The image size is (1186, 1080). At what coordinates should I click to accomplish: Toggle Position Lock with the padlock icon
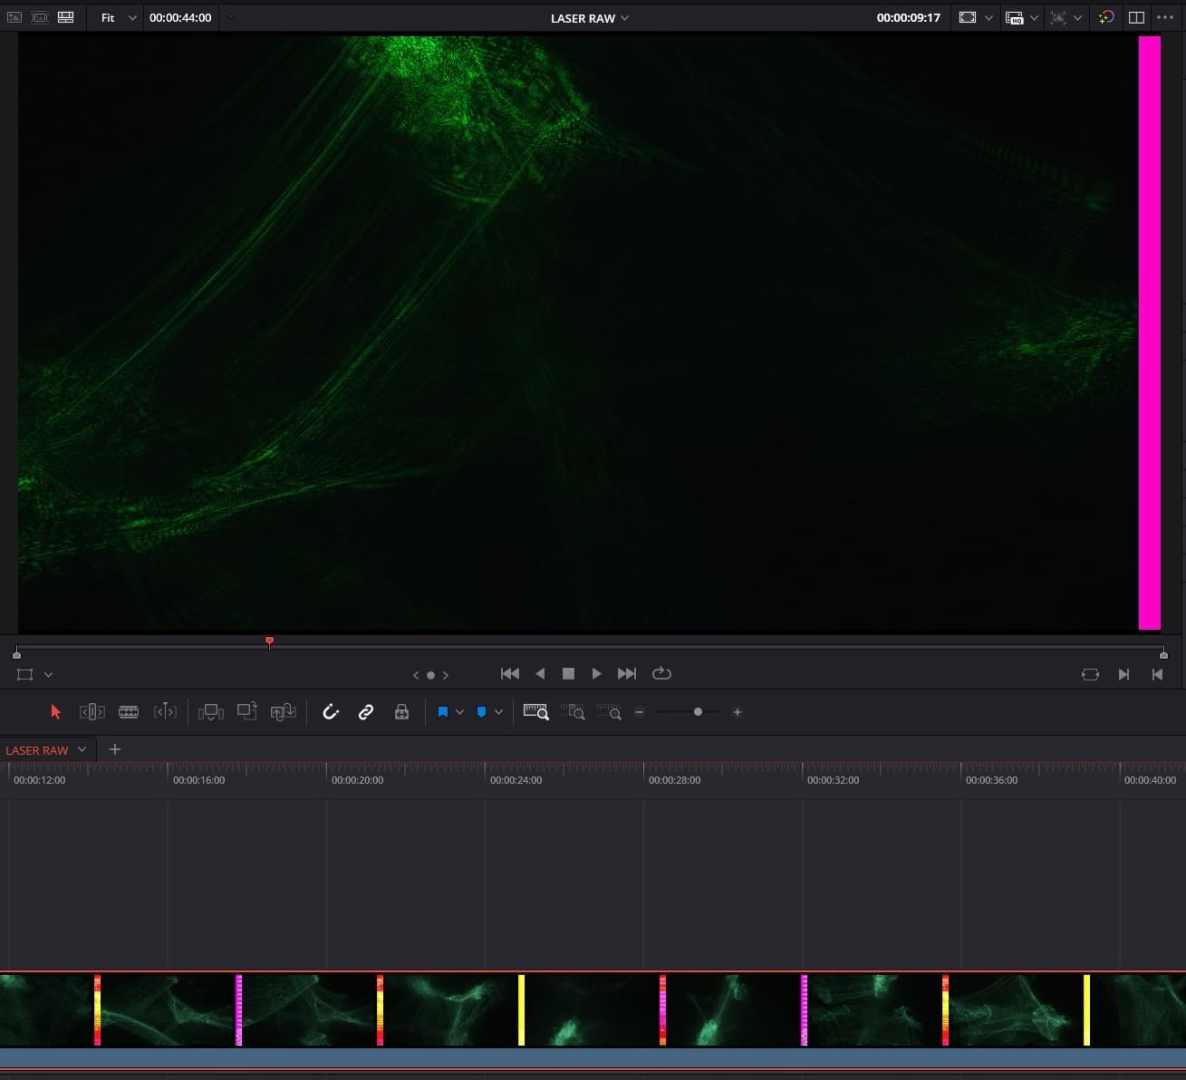coord(402,712)
